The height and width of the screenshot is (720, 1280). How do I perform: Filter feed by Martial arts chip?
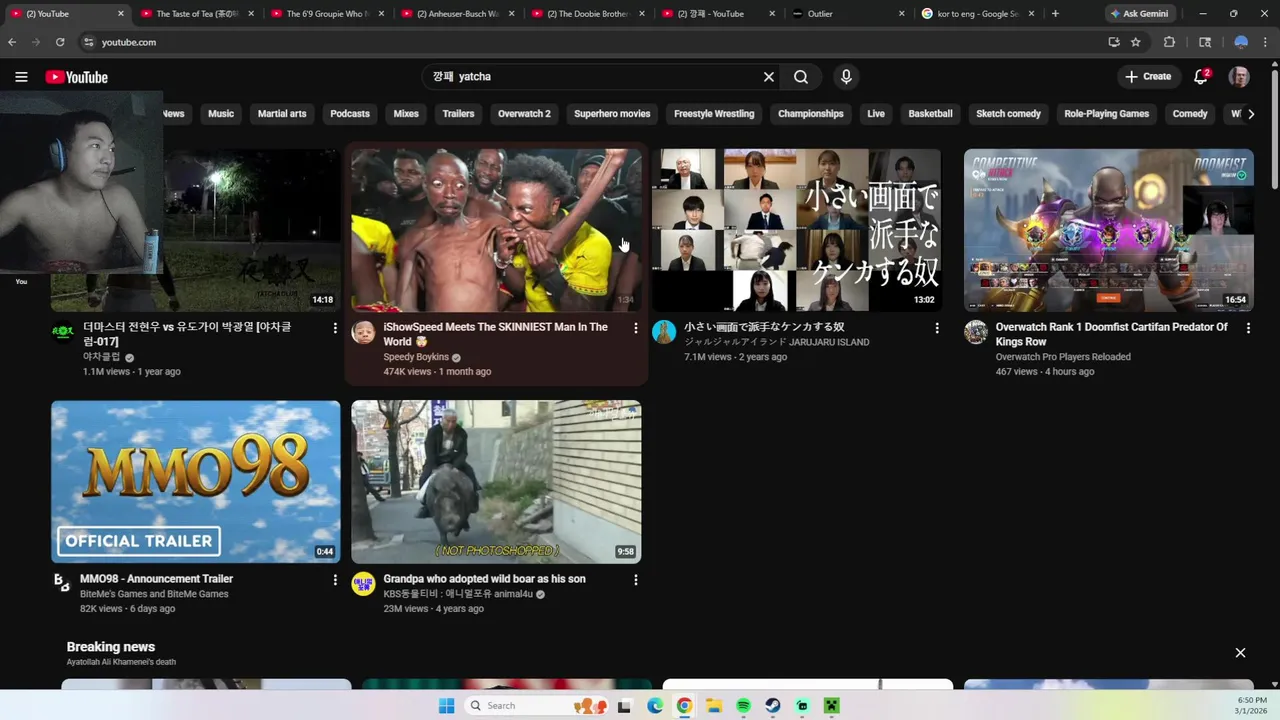(282, 114)
